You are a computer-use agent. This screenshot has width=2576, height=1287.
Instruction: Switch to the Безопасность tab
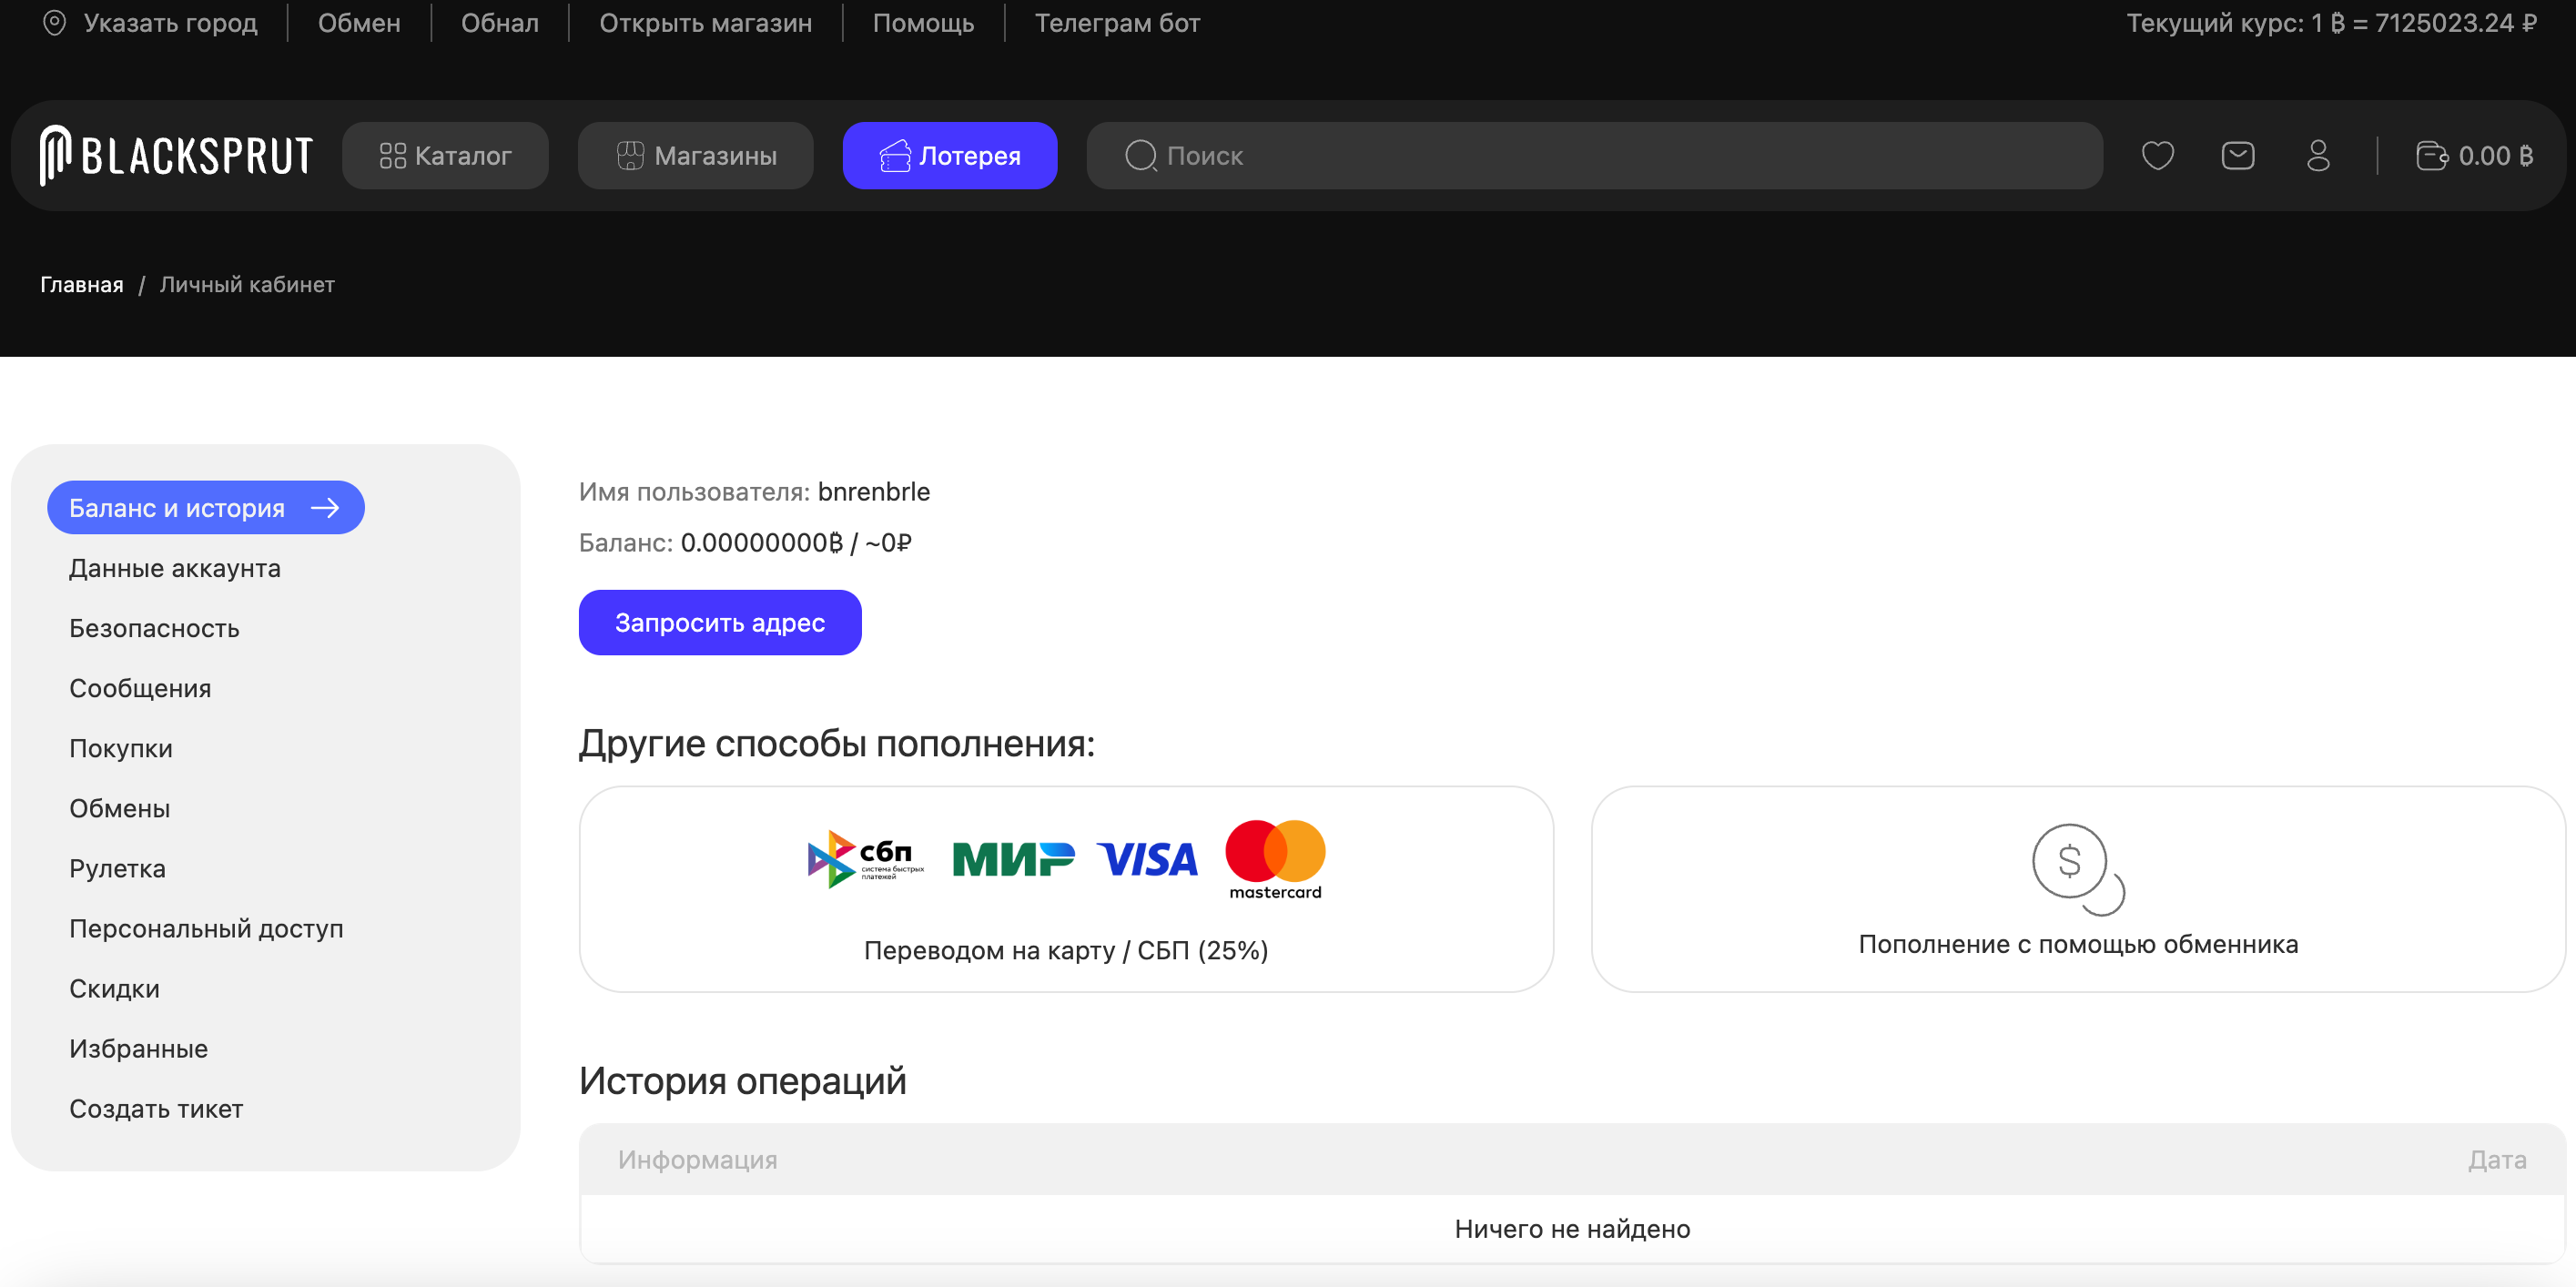154,627
